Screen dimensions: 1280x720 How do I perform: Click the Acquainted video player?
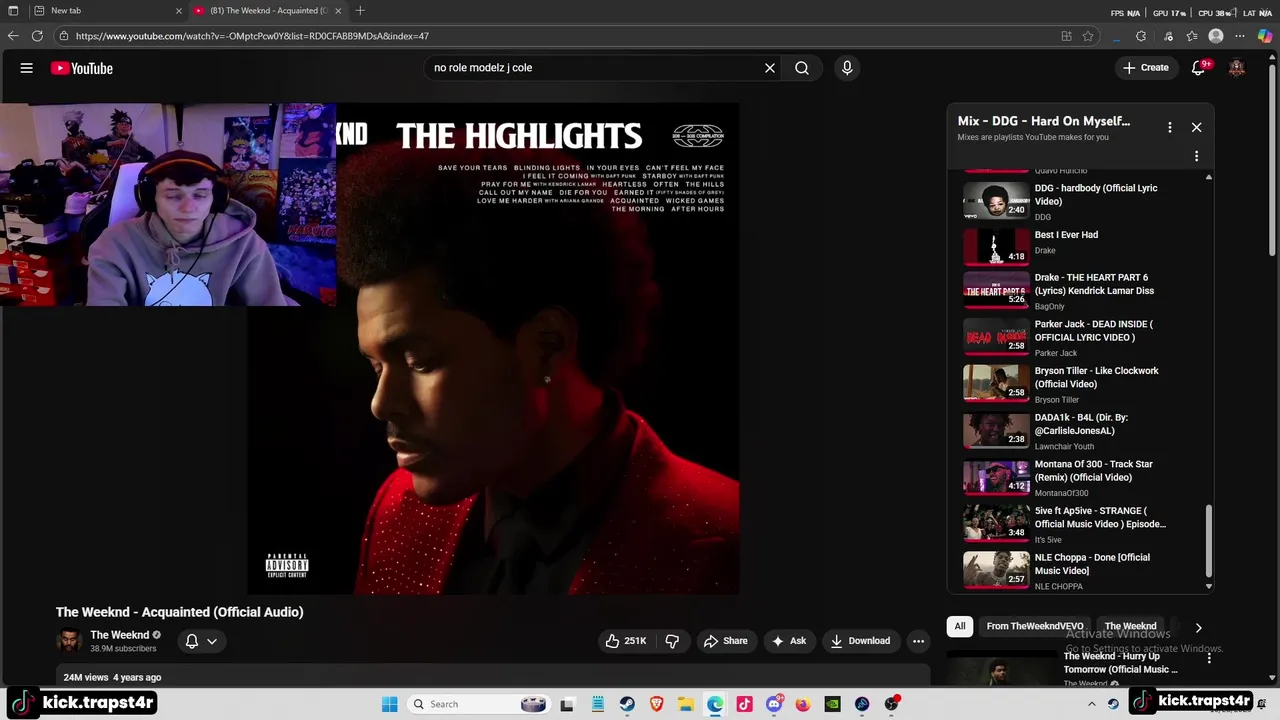[x=494, y=349]
